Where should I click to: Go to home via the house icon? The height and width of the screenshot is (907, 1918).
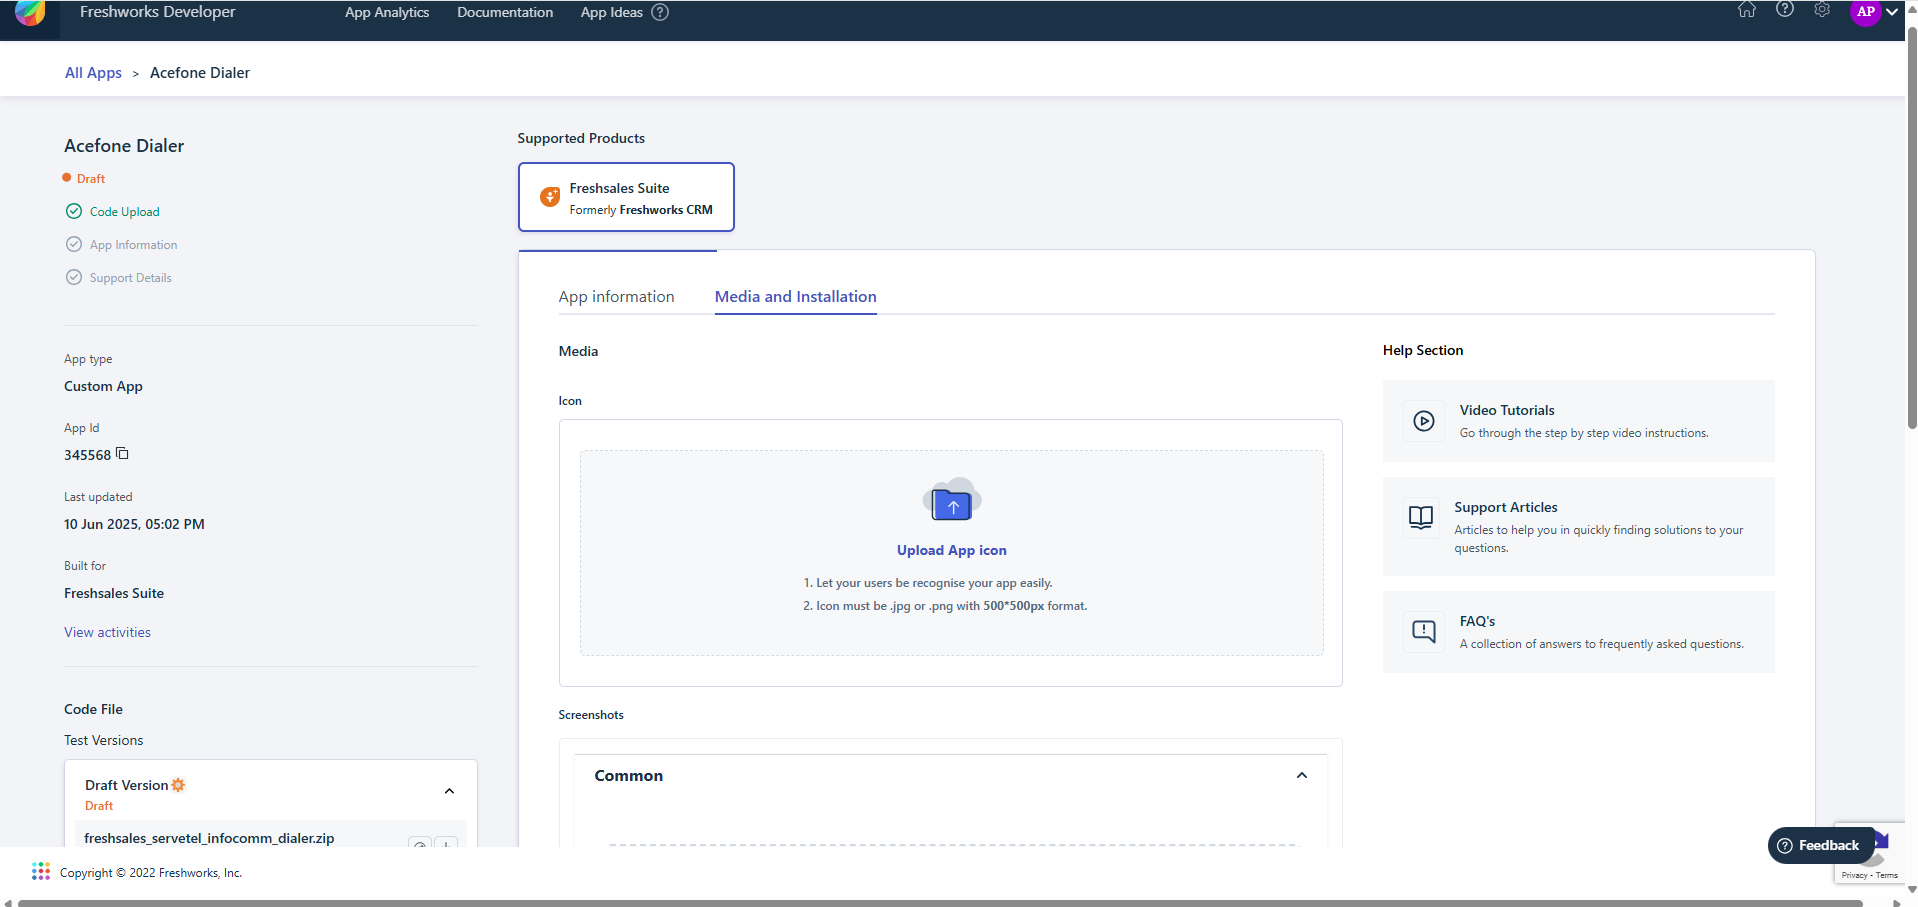(x=1747, y=10)
